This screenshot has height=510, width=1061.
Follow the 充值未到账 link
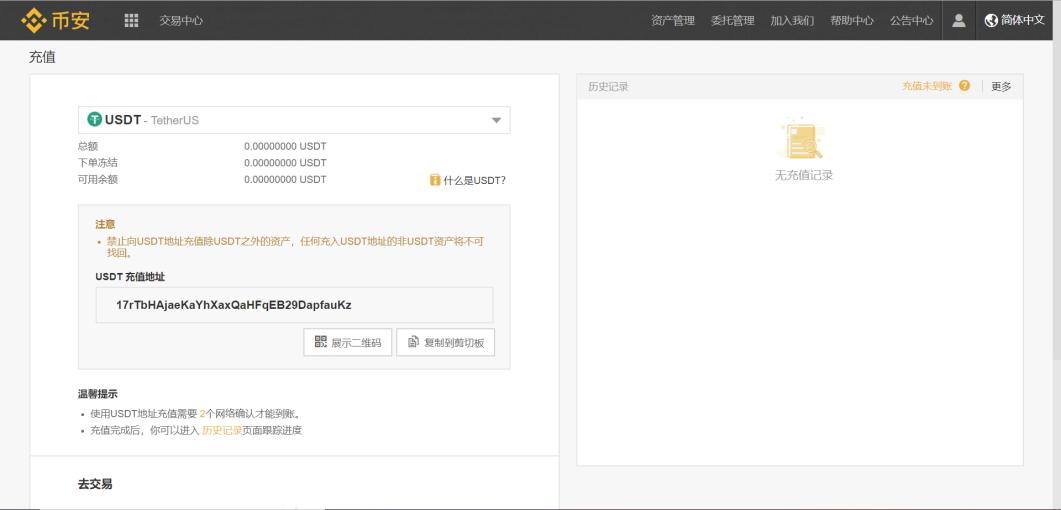[x=926, y=86]
